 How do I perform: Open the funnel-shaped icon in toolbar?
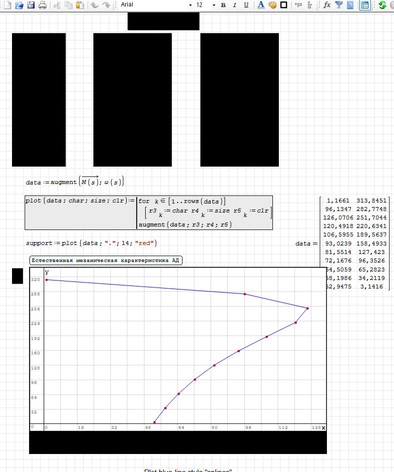pyautogui.click(x=339, y=5)
